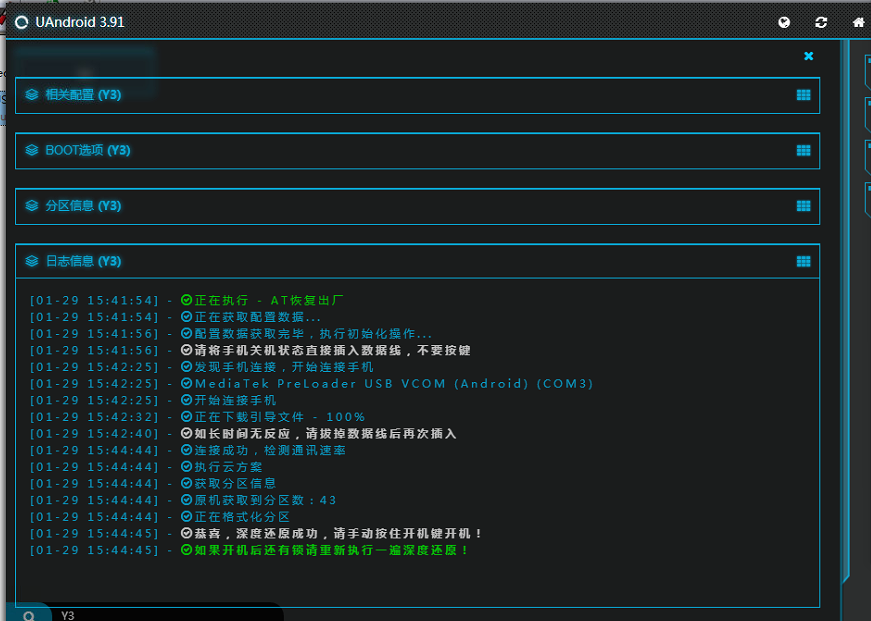Click the layers icon beside 日志信息 (Y3)
Screen dimensions: 871x621
[32, 261]
